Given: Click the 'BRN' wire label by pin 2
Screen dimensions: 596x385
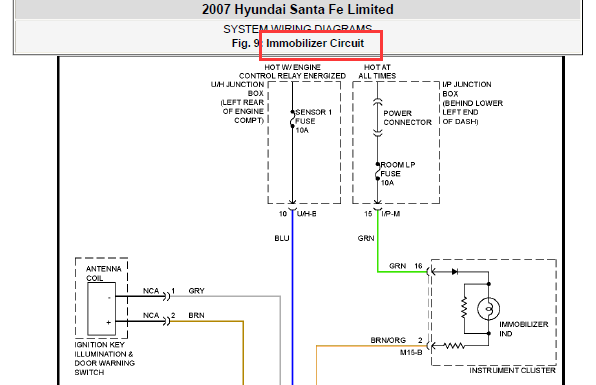Looking at the screenshot, I should coord(196,315).
